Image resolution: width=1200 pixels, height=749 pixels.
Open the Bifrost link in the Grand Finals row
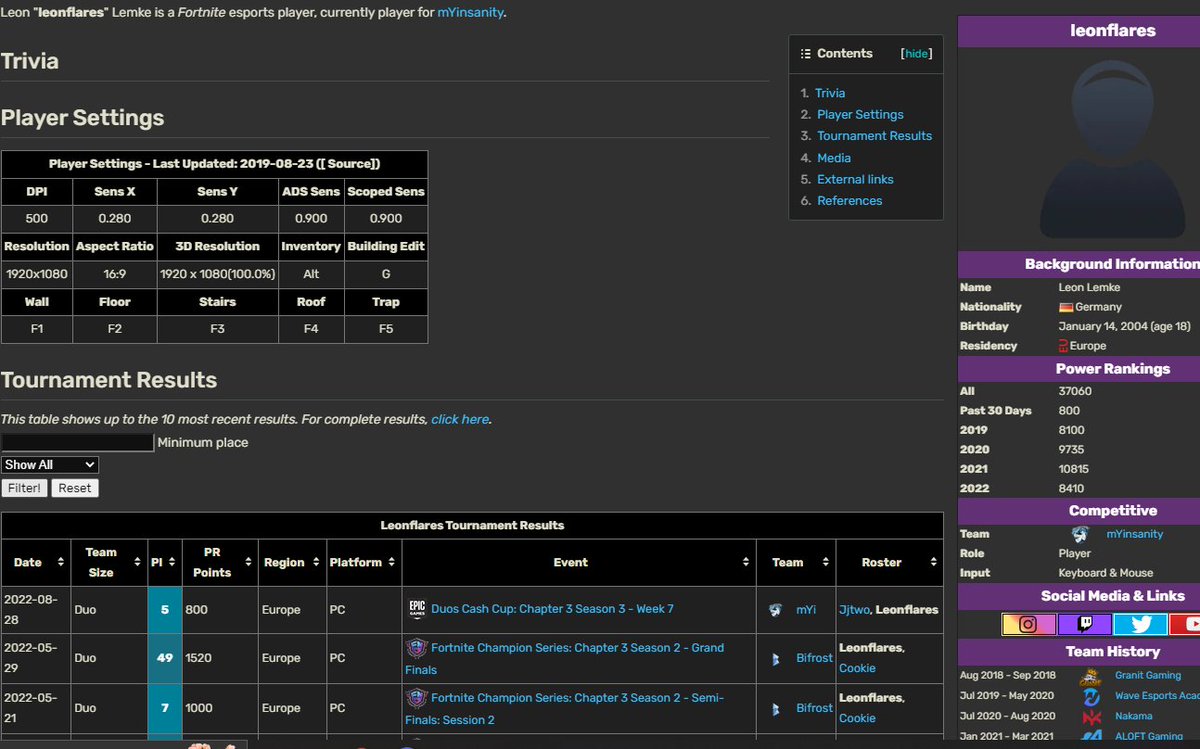click(814, 658)
